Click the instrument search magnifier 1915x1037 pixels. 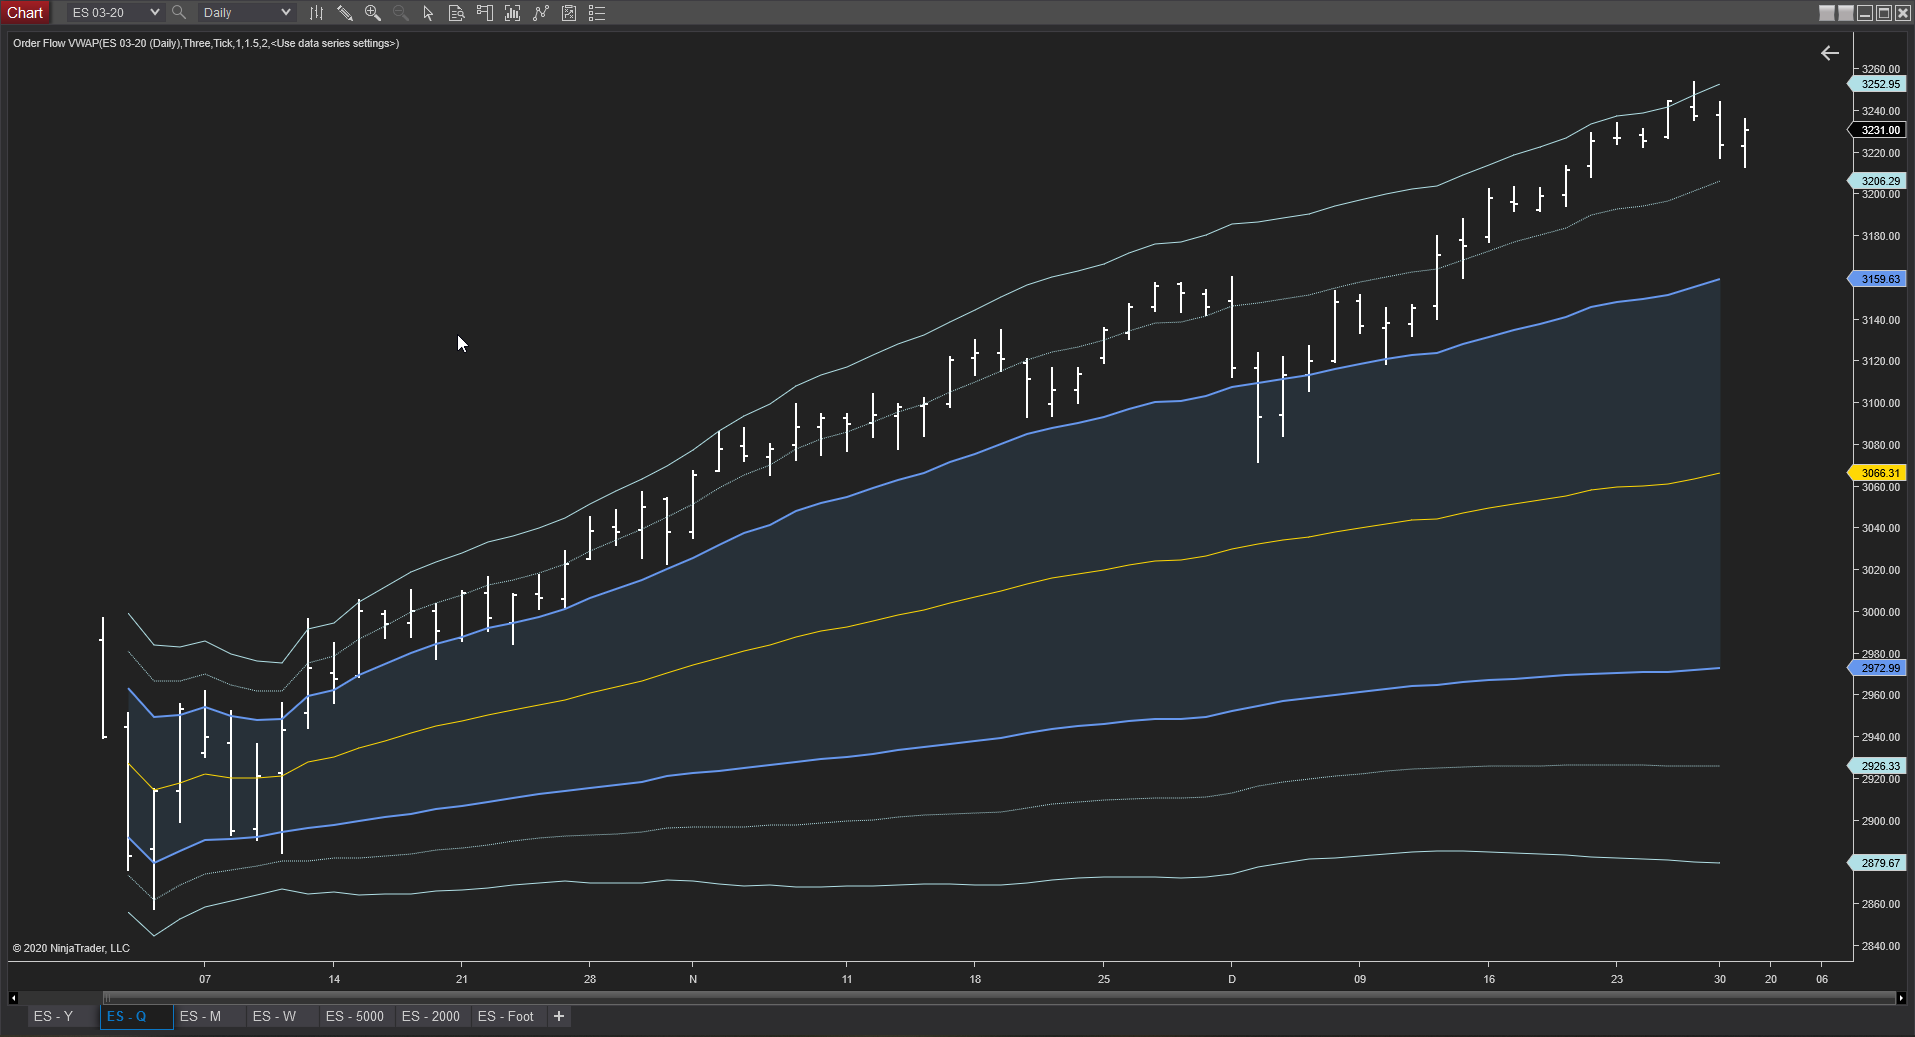point(178,12)
